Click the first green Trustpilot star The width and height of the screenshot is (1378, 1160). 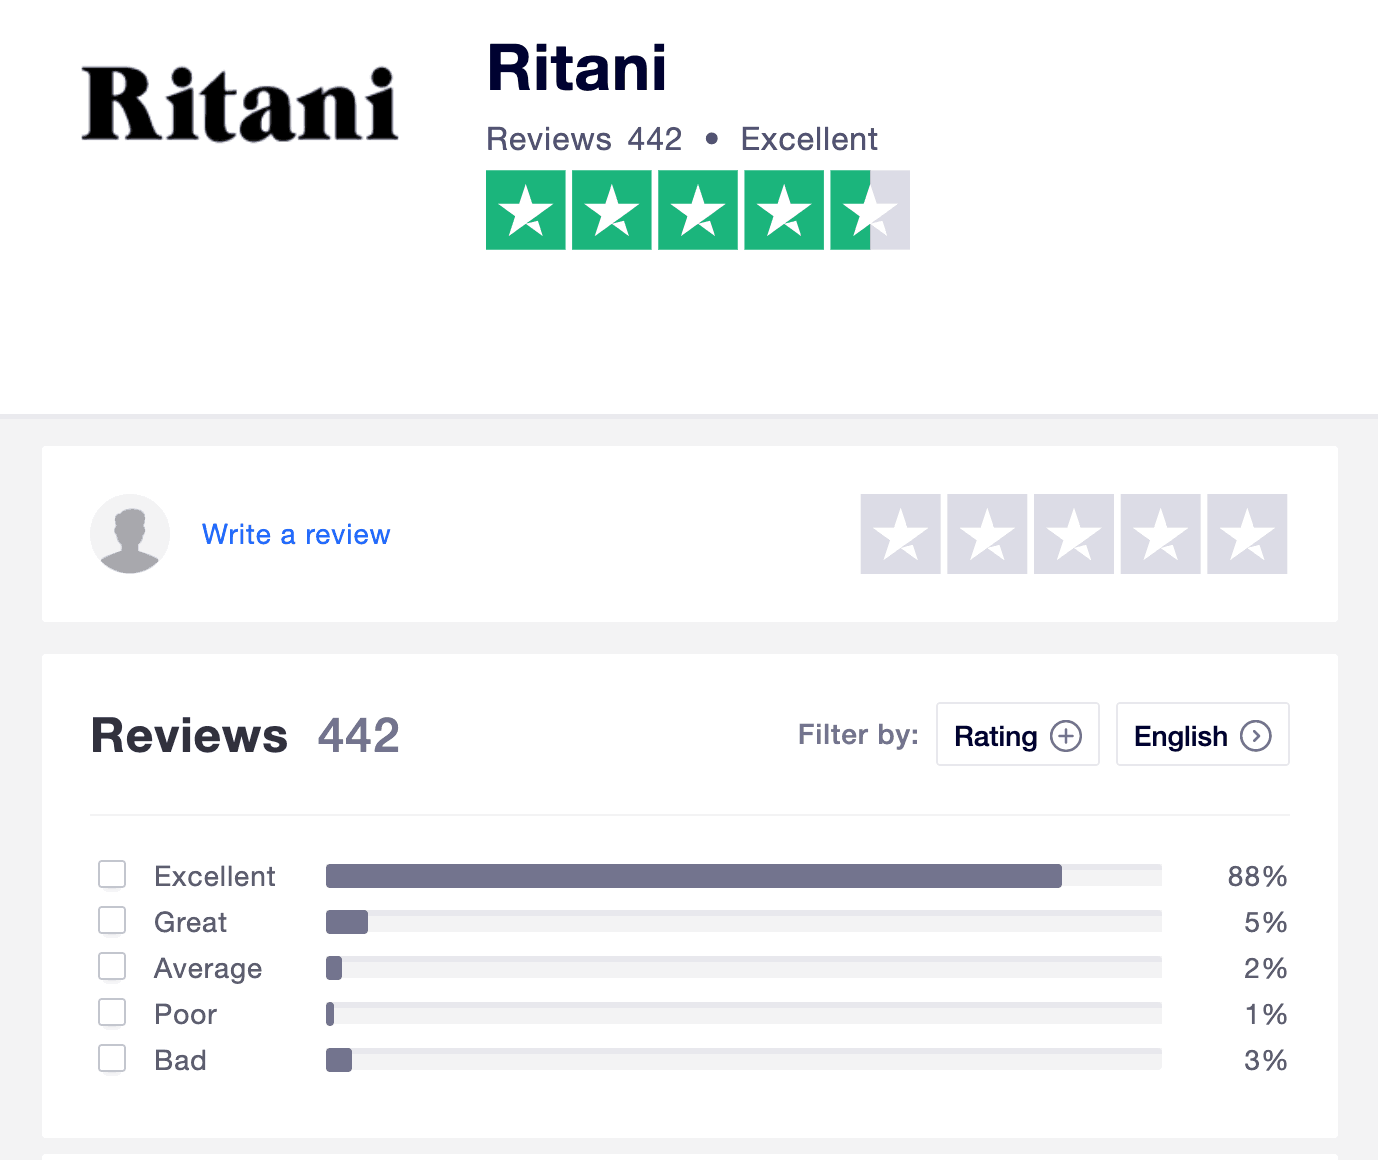tap(525, 210)
